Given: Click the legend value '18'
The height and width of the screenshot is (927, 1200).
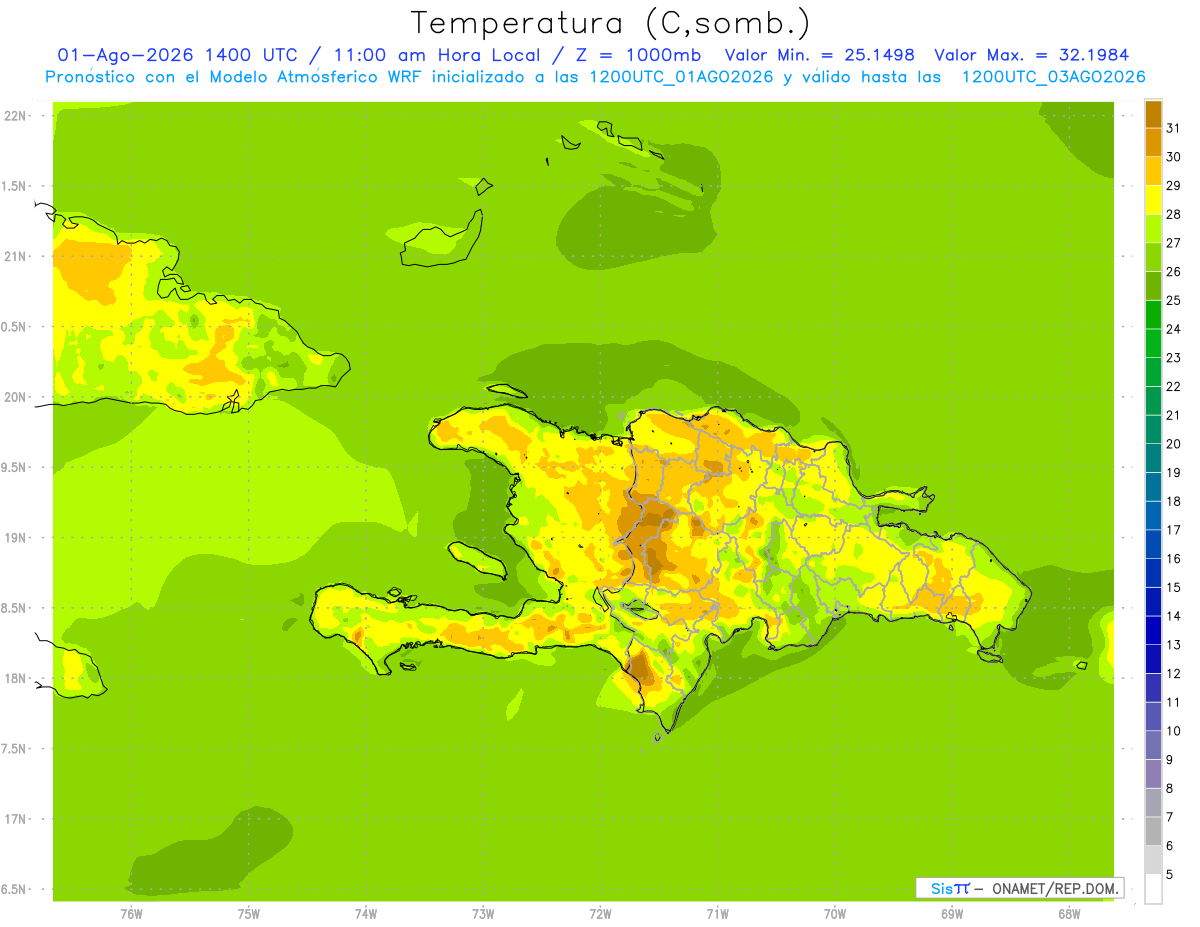Looking at the screenshot, I should 1174,501.
